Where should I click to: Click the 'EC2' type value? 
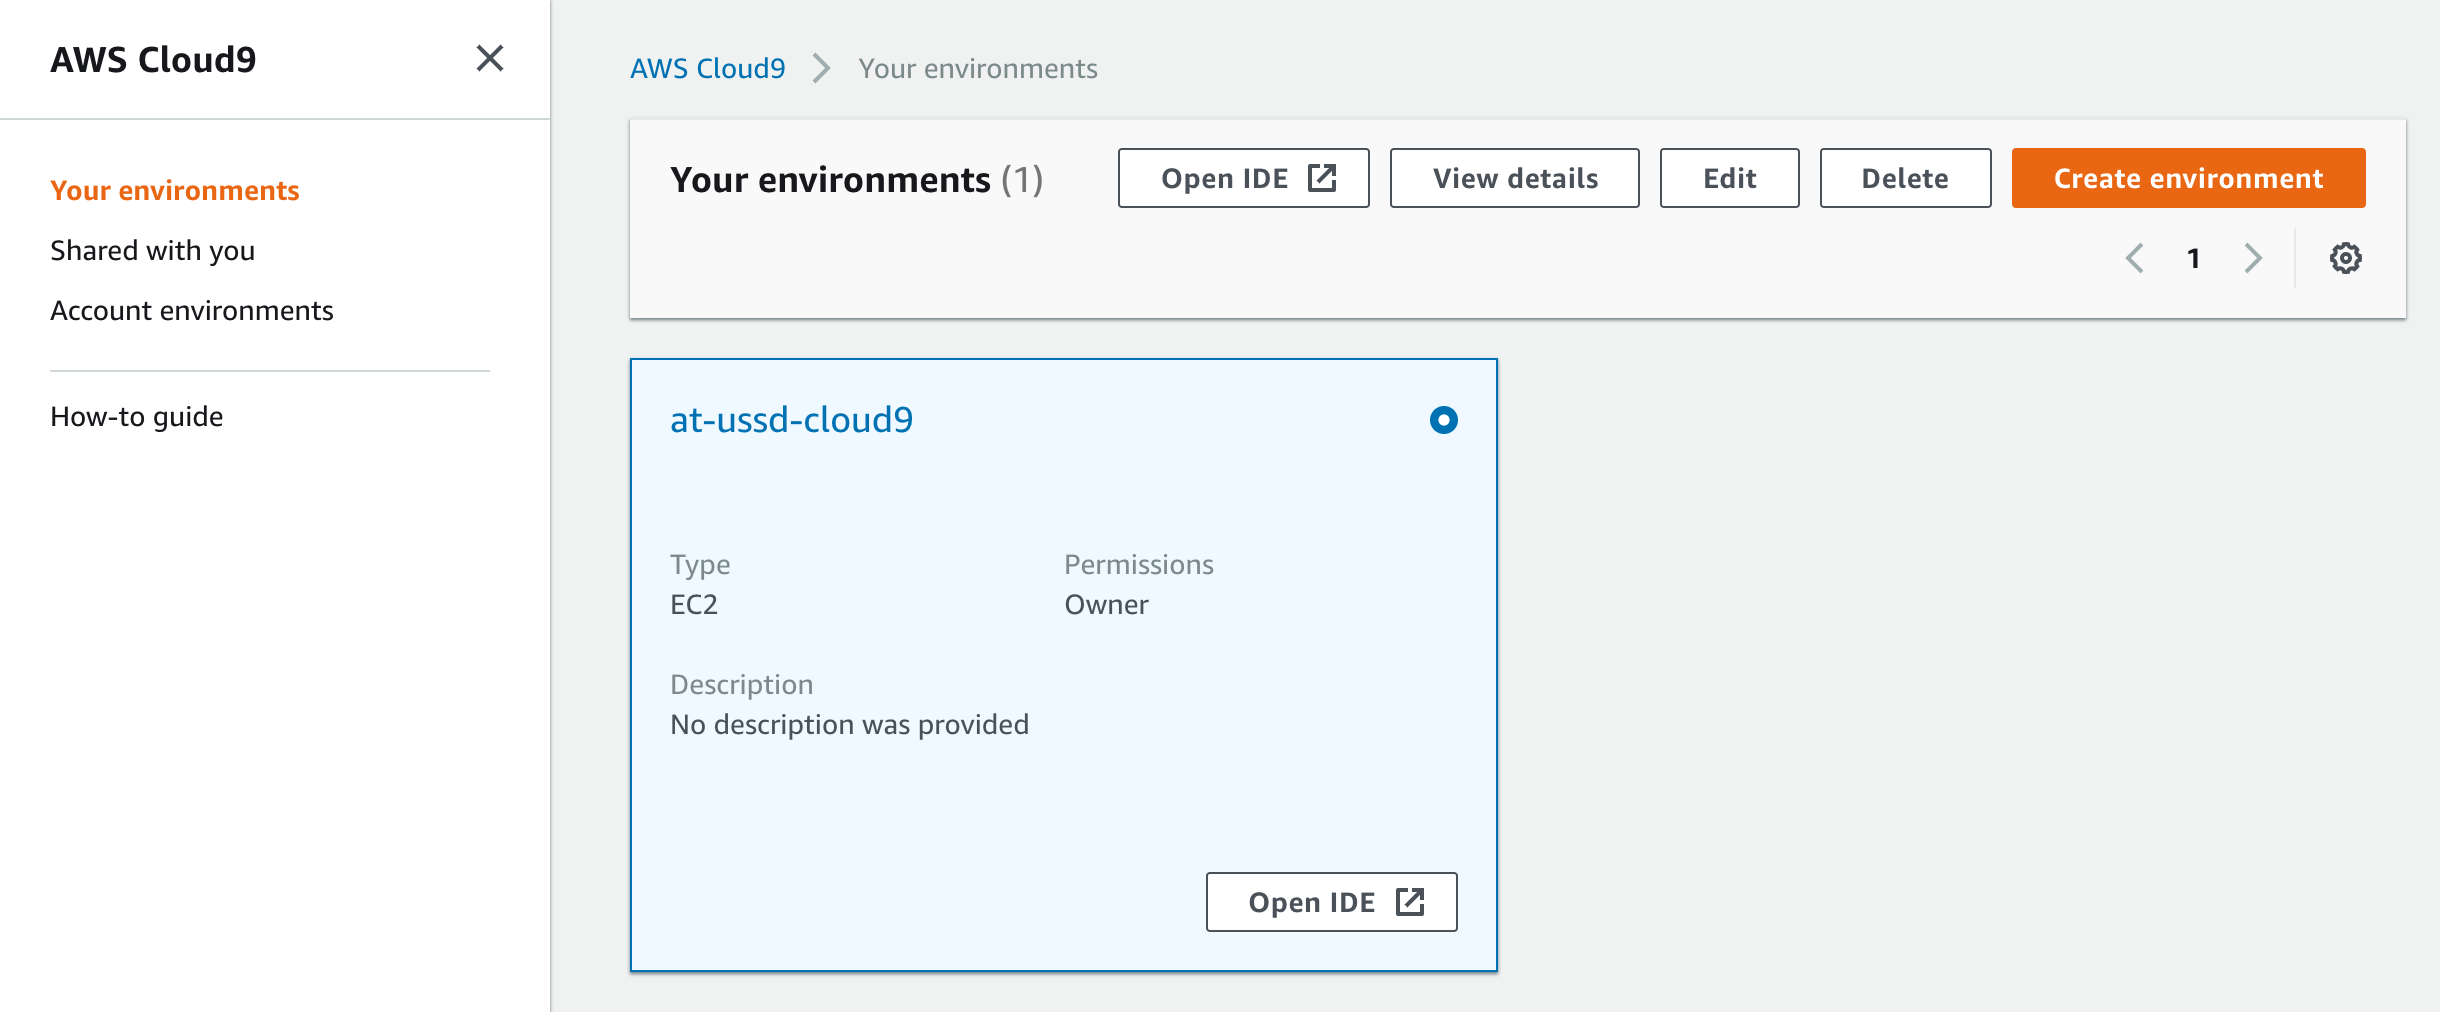[694, 604]
